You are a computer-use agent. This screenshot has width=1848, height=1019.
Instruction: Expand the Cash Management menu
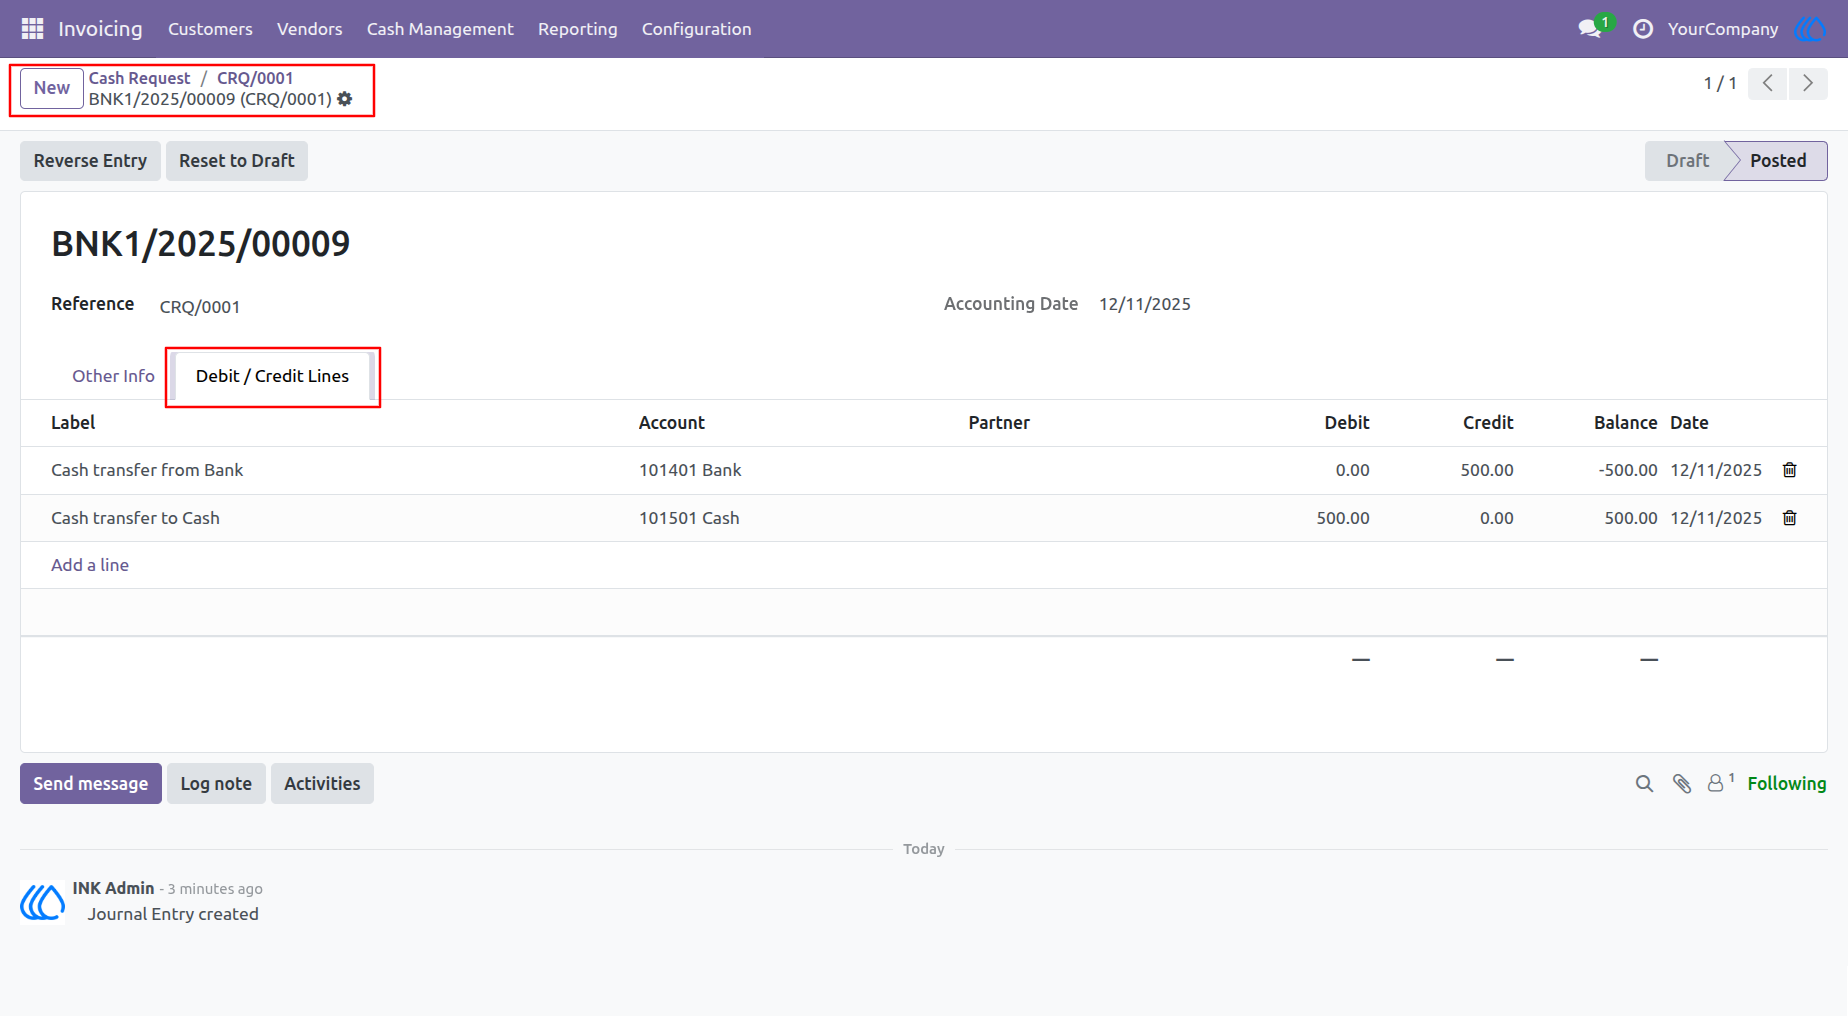pyautogui.click(x=440, y=29)
